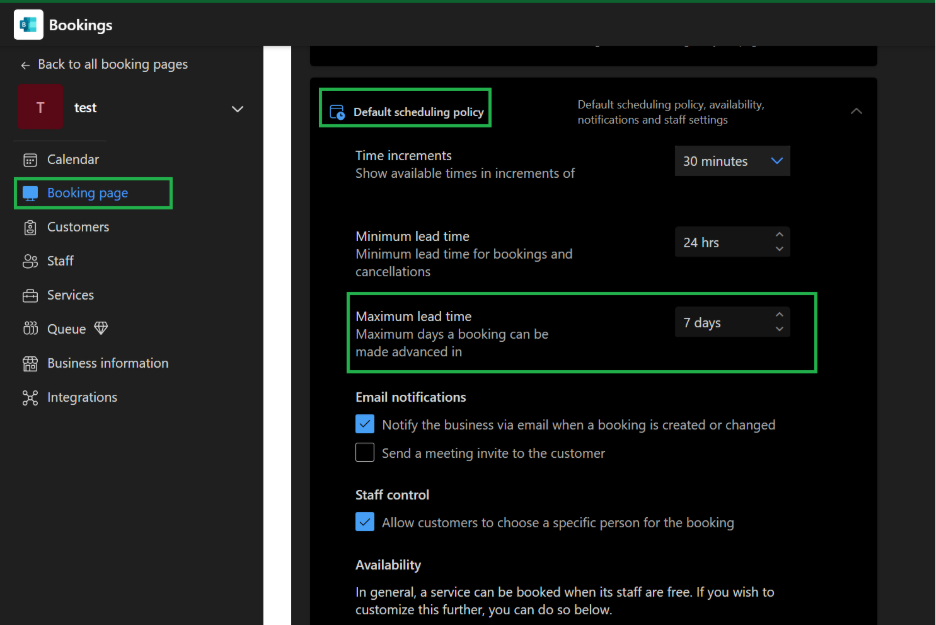Click the premium diamond icon beside Queue
The height and width of the screenshot is (625, 936).
click(x=101, y=328)
